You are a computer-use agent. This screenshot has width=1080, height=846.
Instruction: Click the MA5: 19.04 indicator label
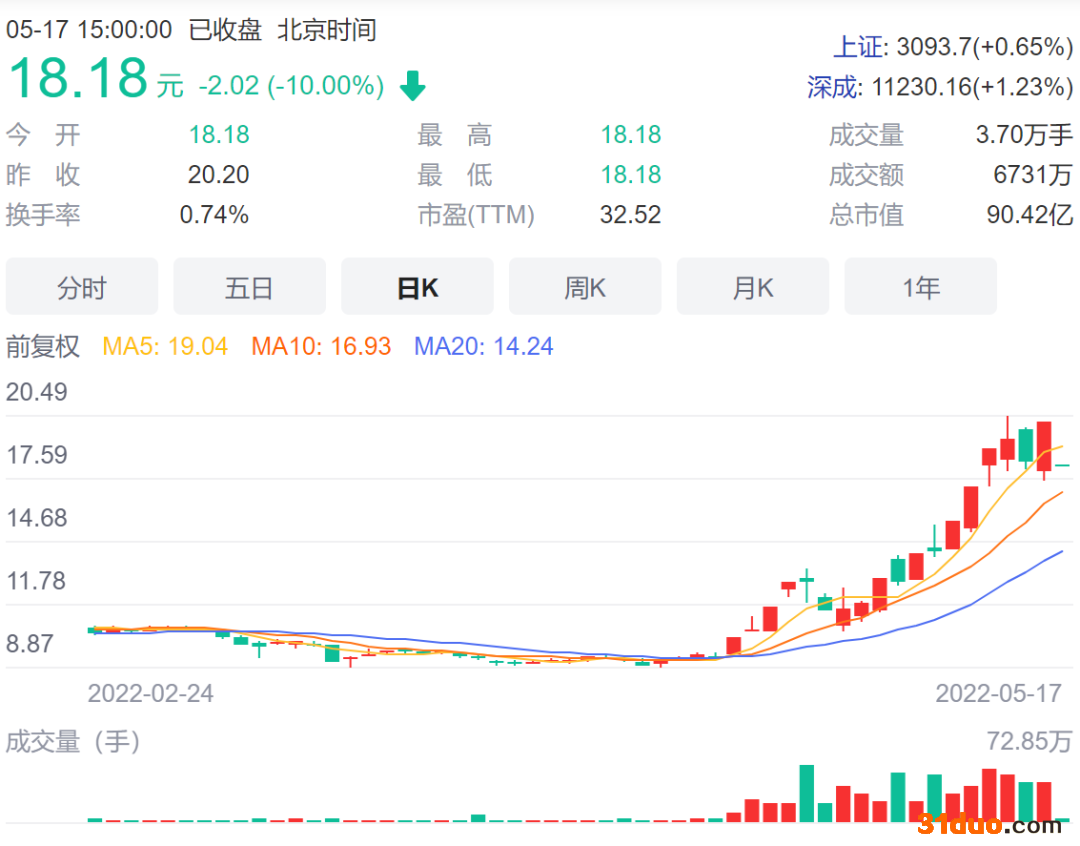coord(165,347)
